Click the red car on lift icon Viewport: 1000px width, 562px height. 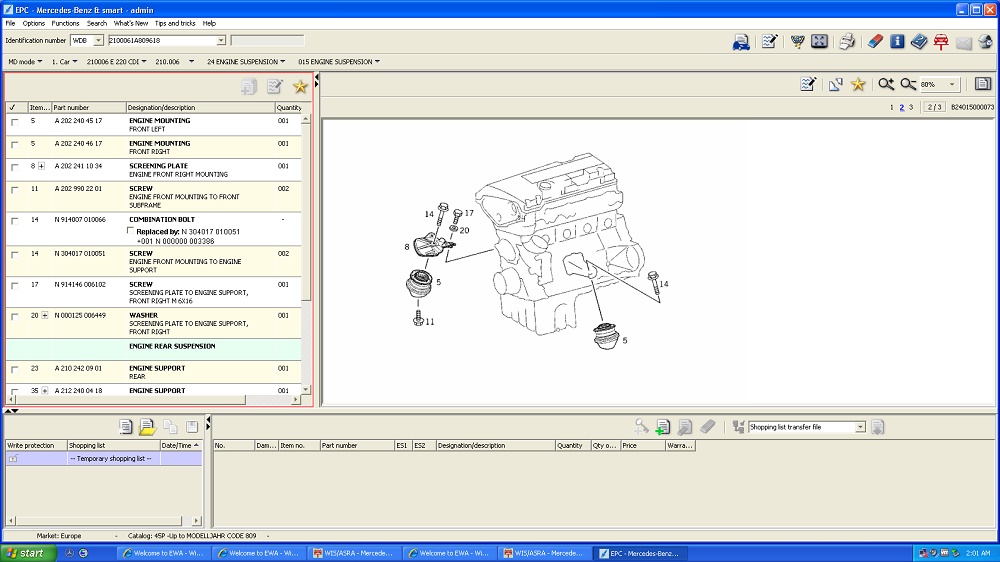[x=941, y=42]
